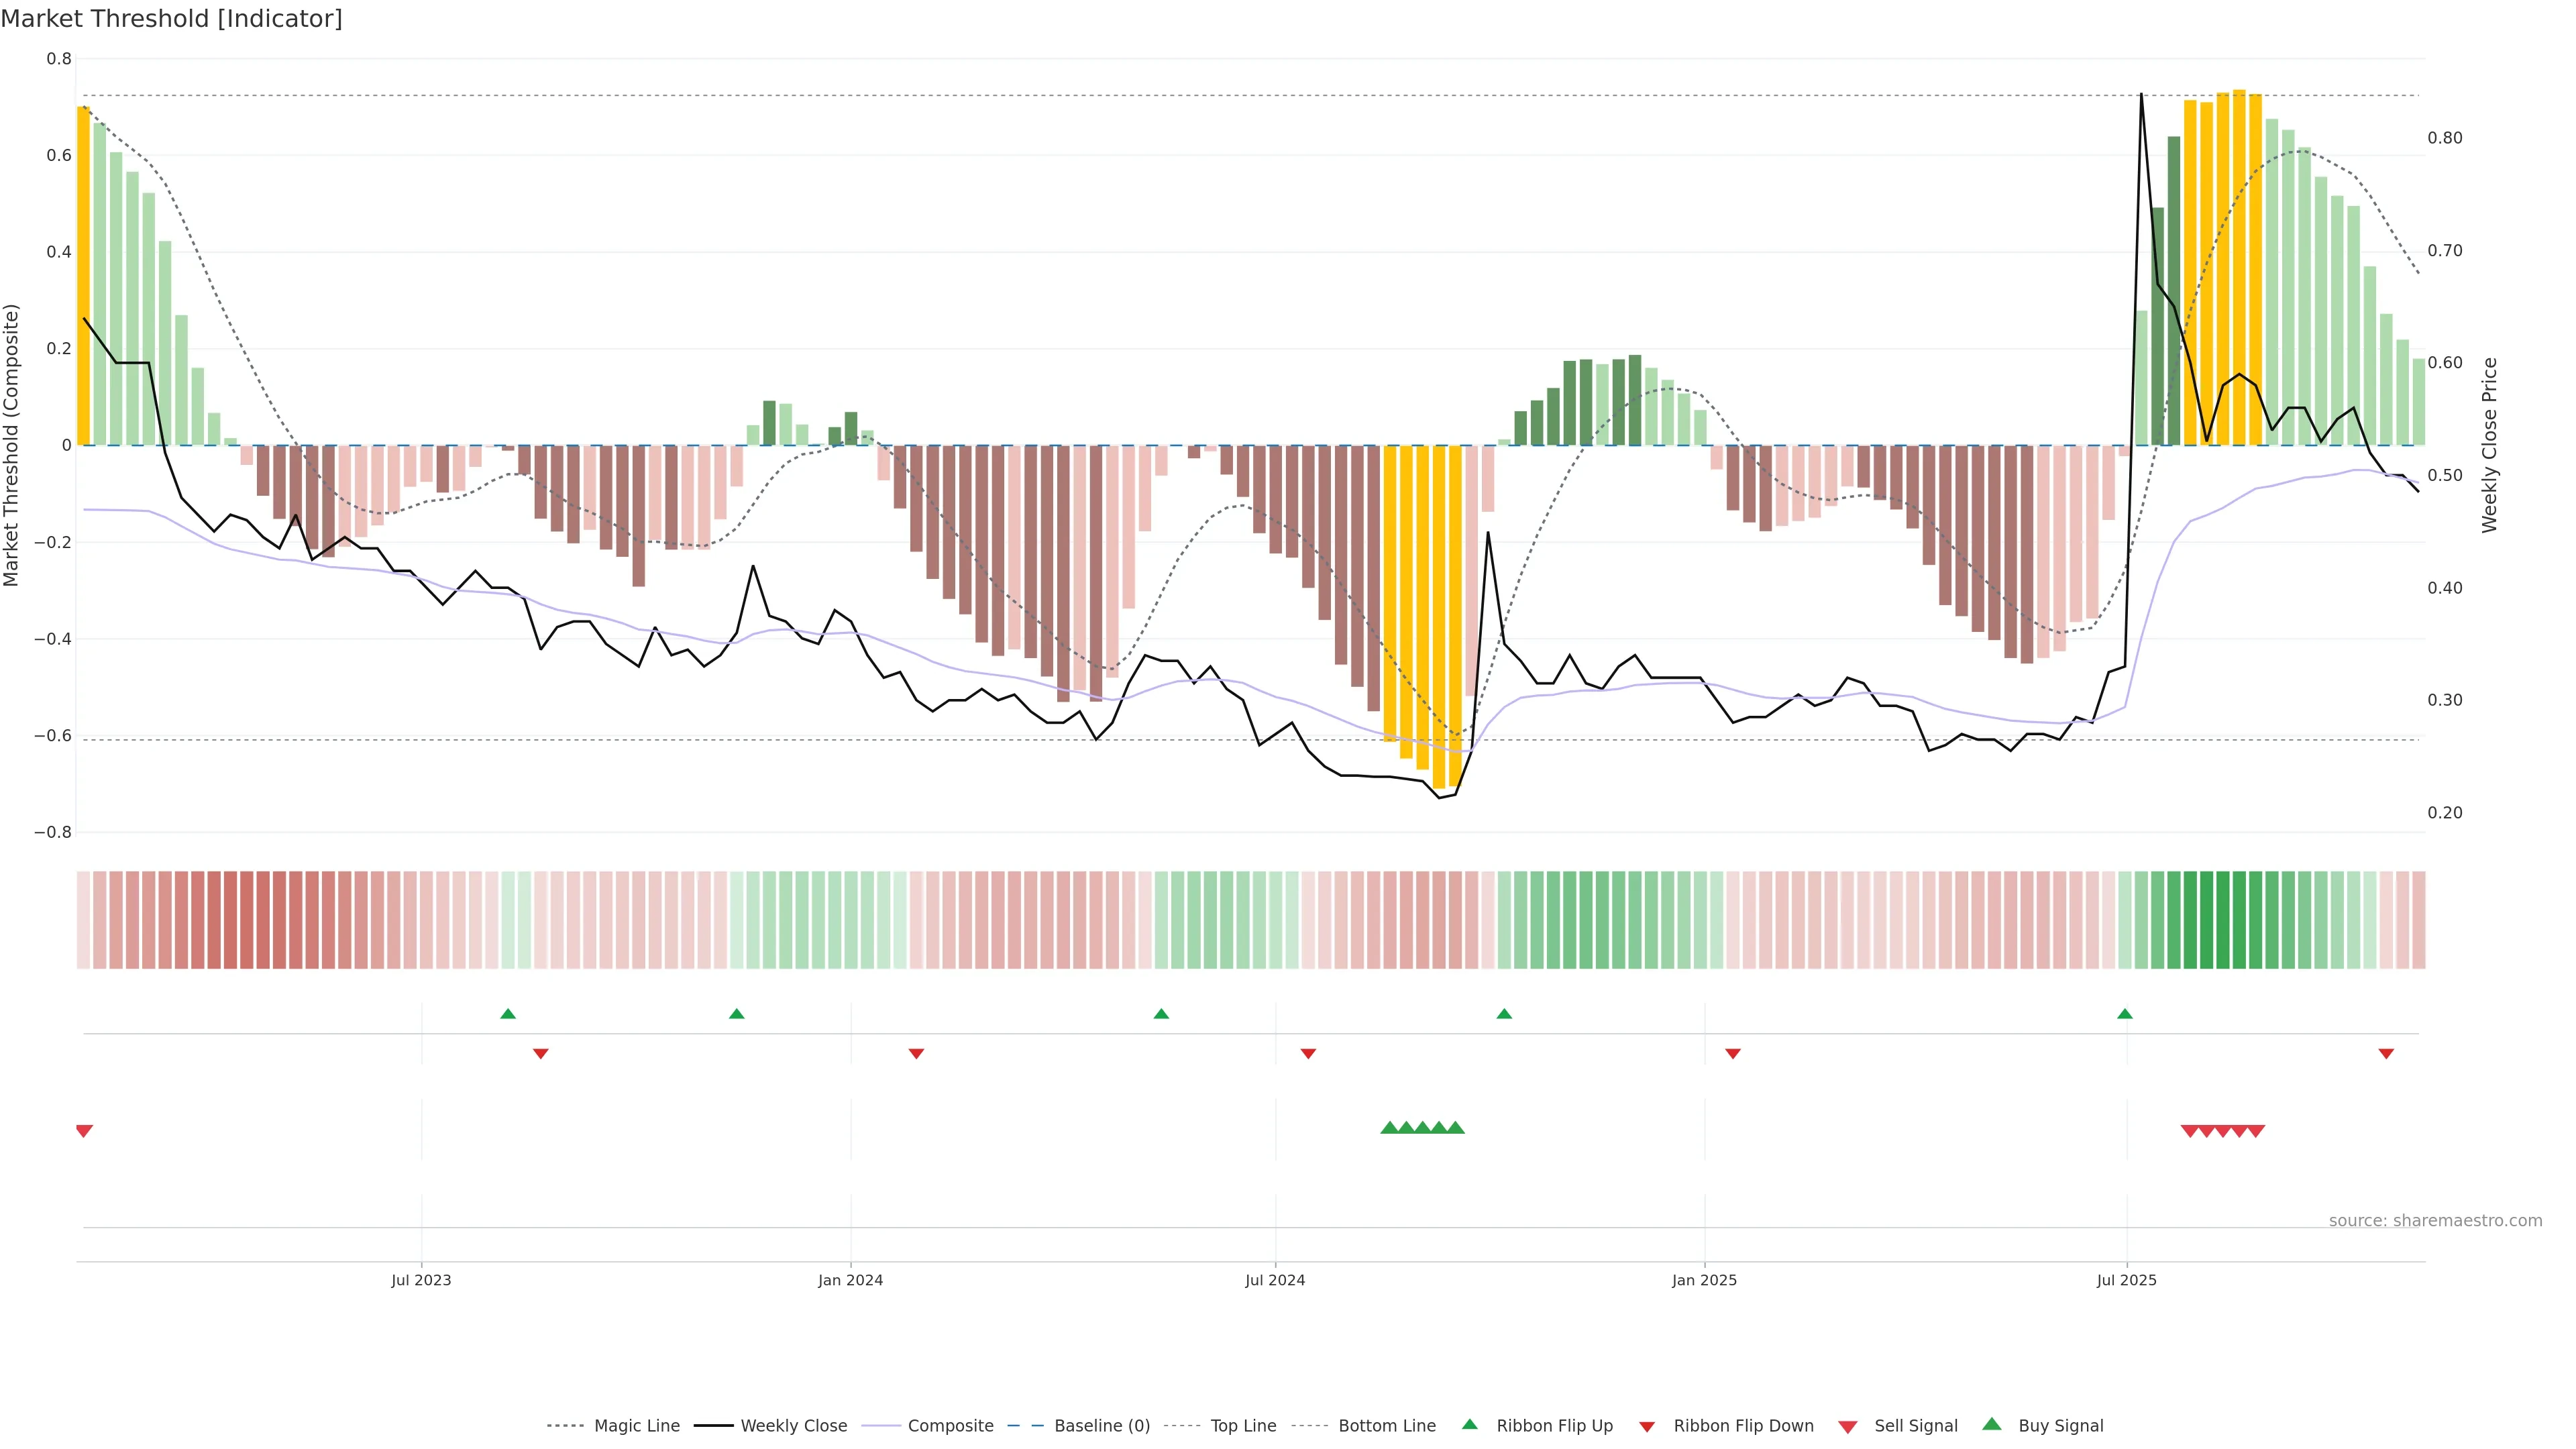Click the Jan 2024 x-axis label
This screenshot has height=1449, width=2576.
(850, 1280)
